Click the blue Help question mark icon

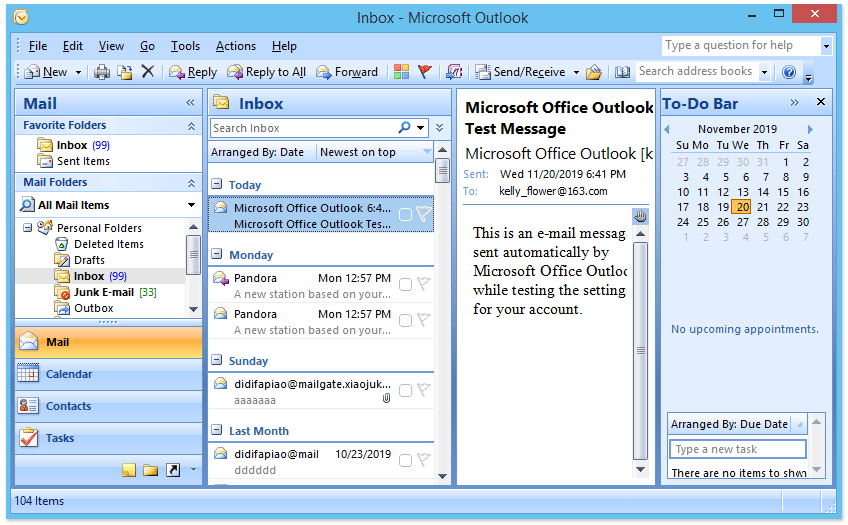click(x=789, y=72)
